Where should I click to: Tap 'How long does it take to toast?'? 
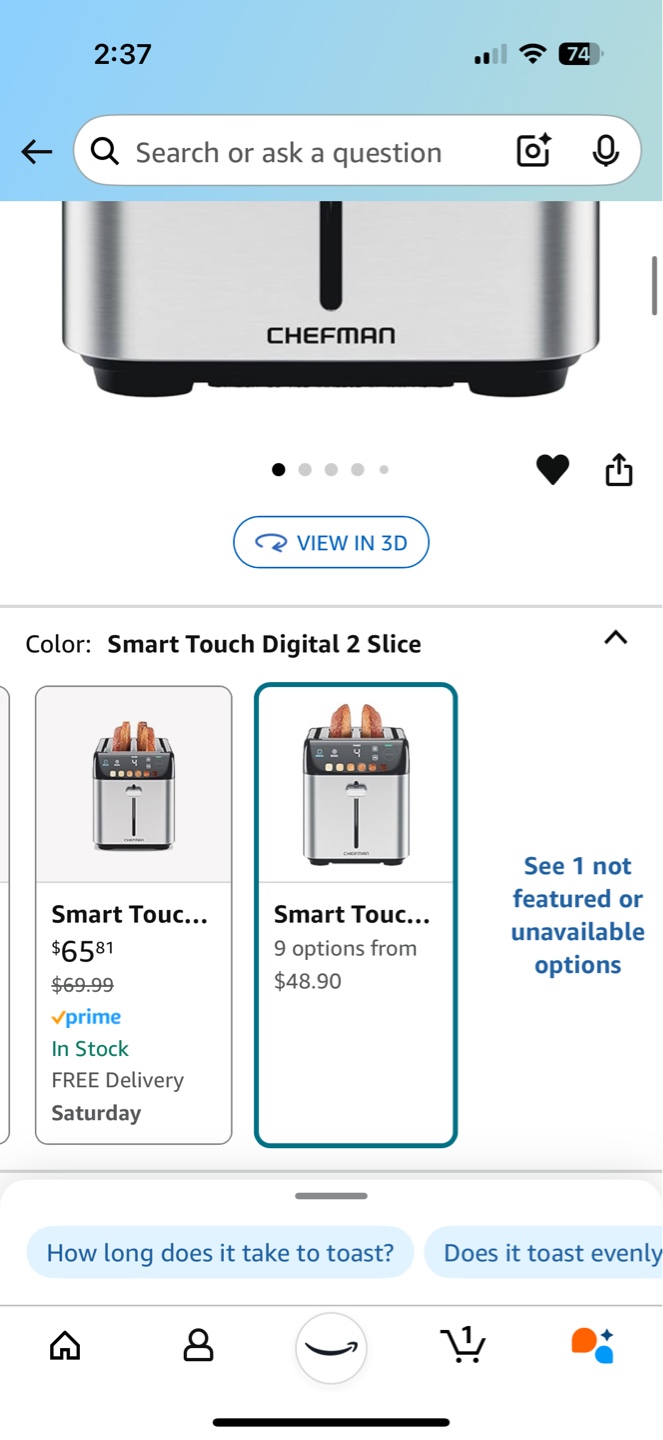coord(220,1252)
